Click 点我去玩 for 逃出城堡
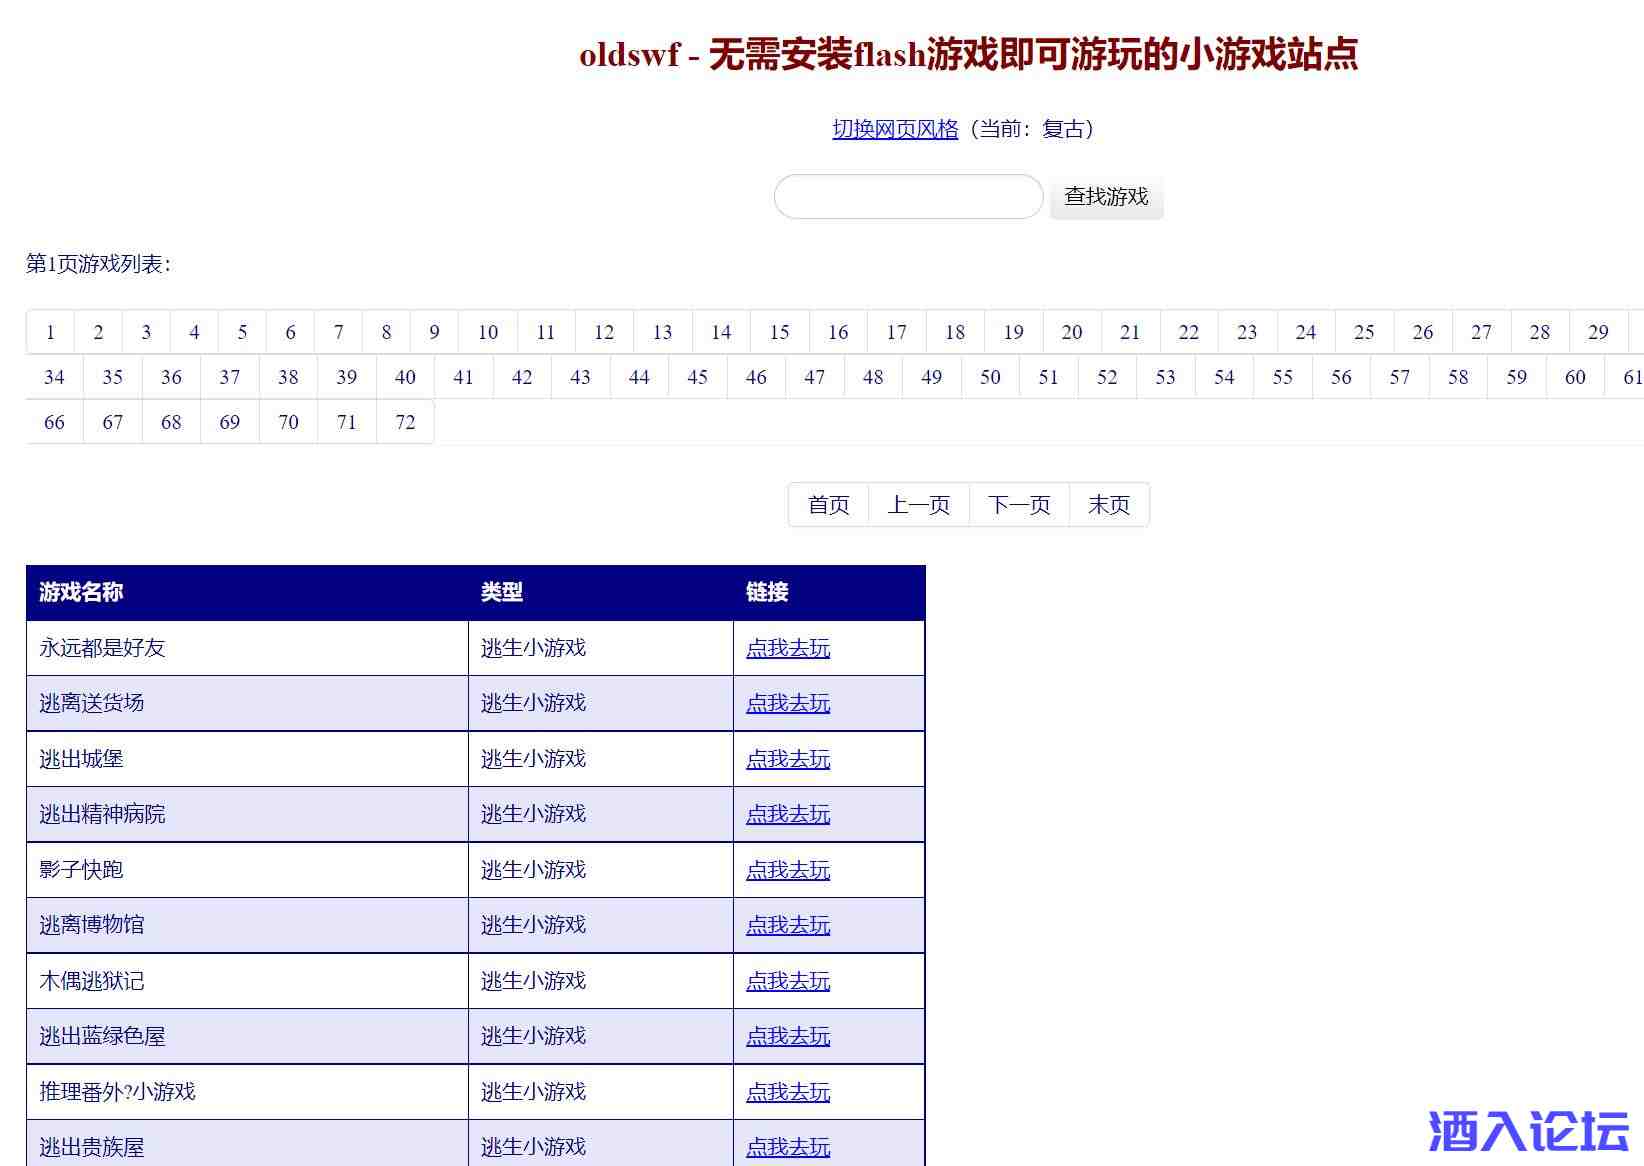This screenshot has width=1644, height=1166. click(788, 759)
